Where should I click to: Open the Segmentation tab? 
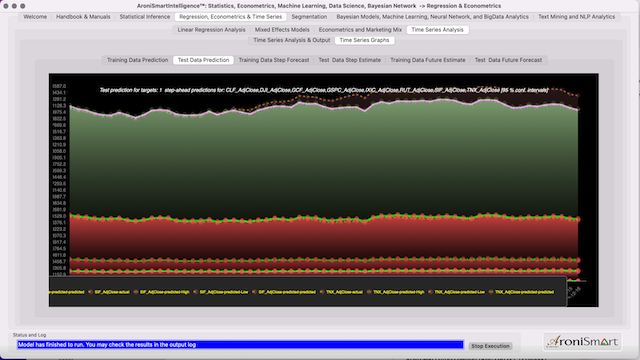309,17
